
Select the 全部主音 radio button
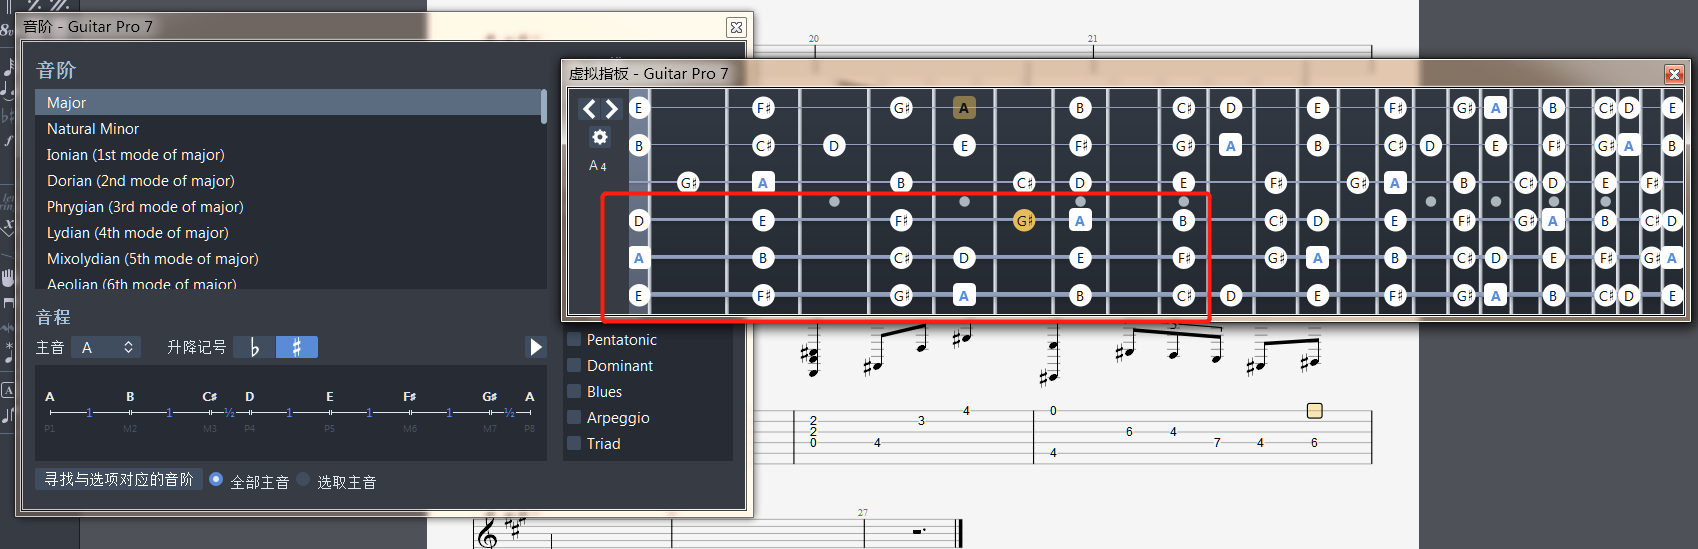coord(216,480)
